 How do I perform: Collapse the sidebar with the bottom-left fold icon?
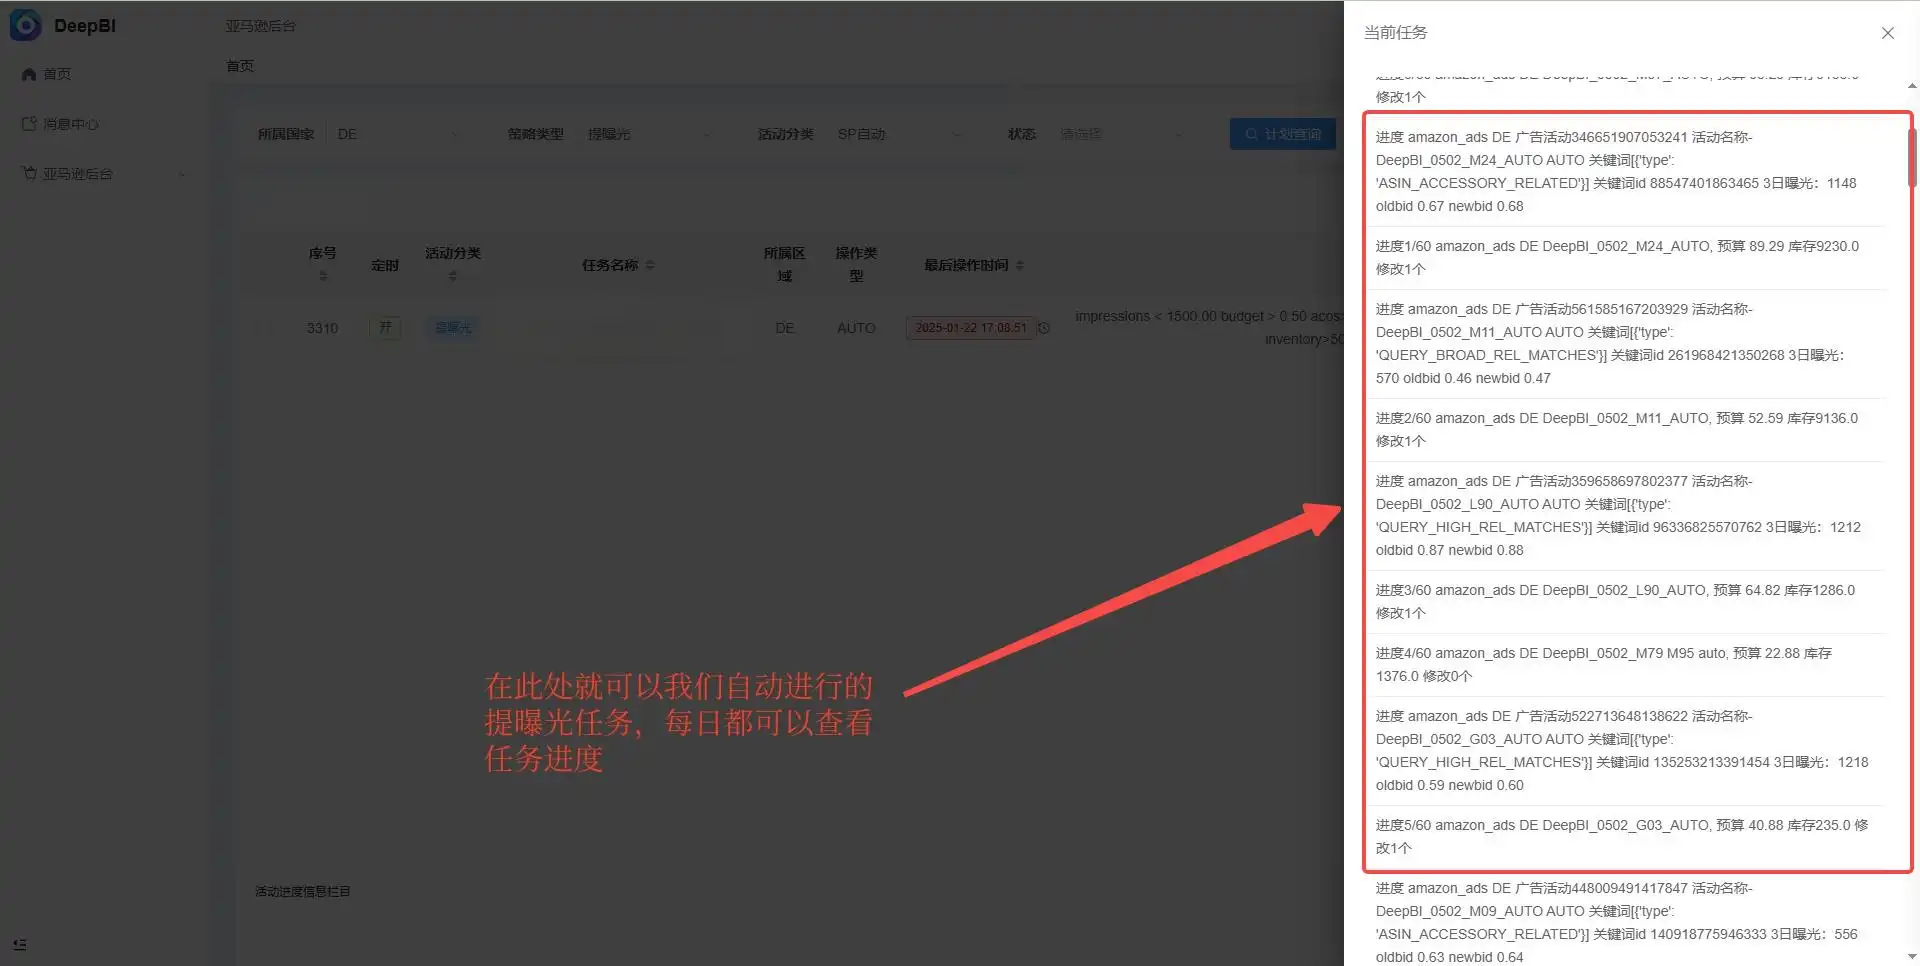pyautogui.click(x=20, y=944)
